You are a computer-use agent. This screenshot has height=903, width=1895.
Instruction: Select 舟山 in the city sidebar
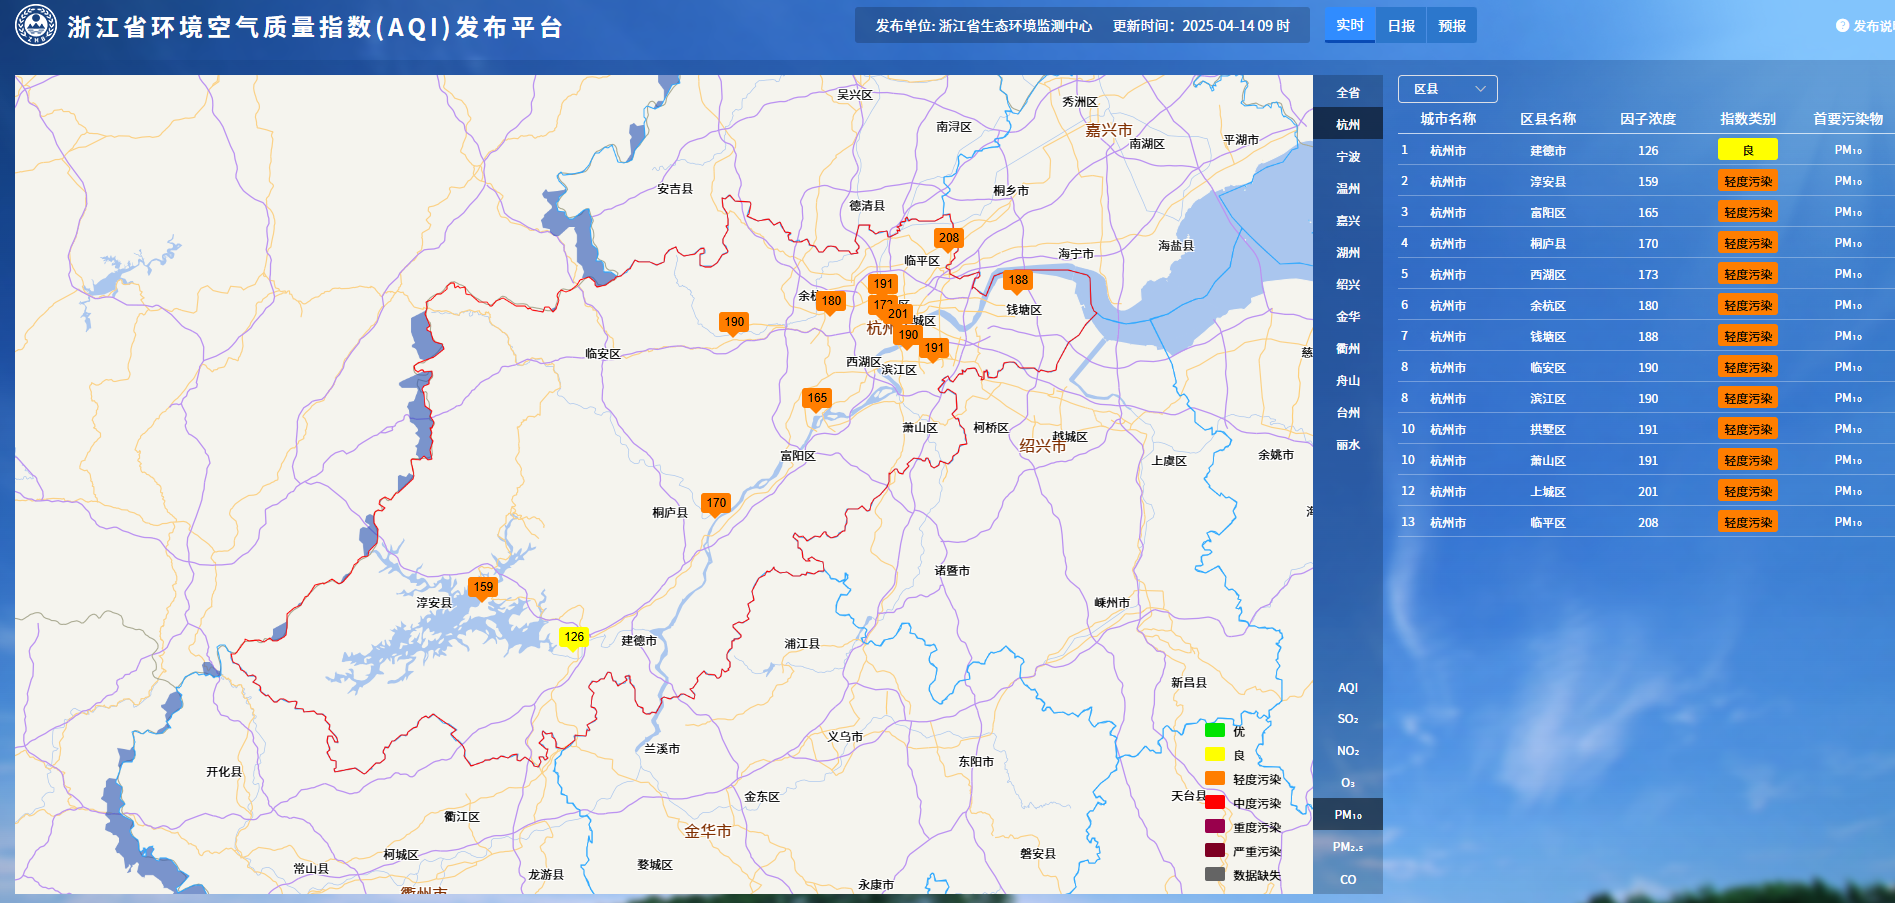1348,381
